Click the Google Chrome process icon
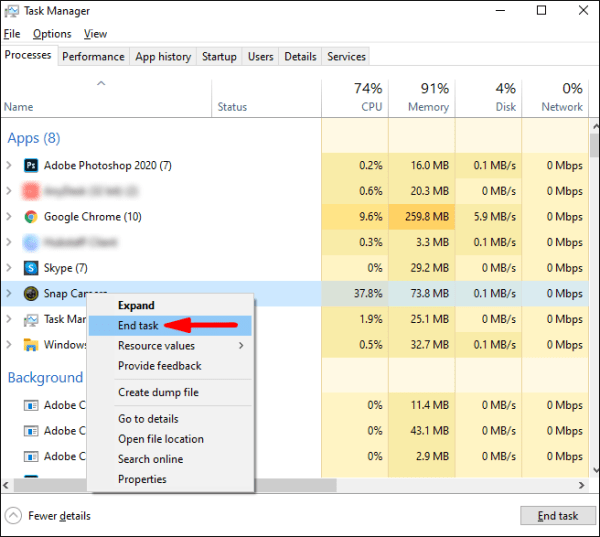This screenshot has height=537, width=600. point(31,217)
